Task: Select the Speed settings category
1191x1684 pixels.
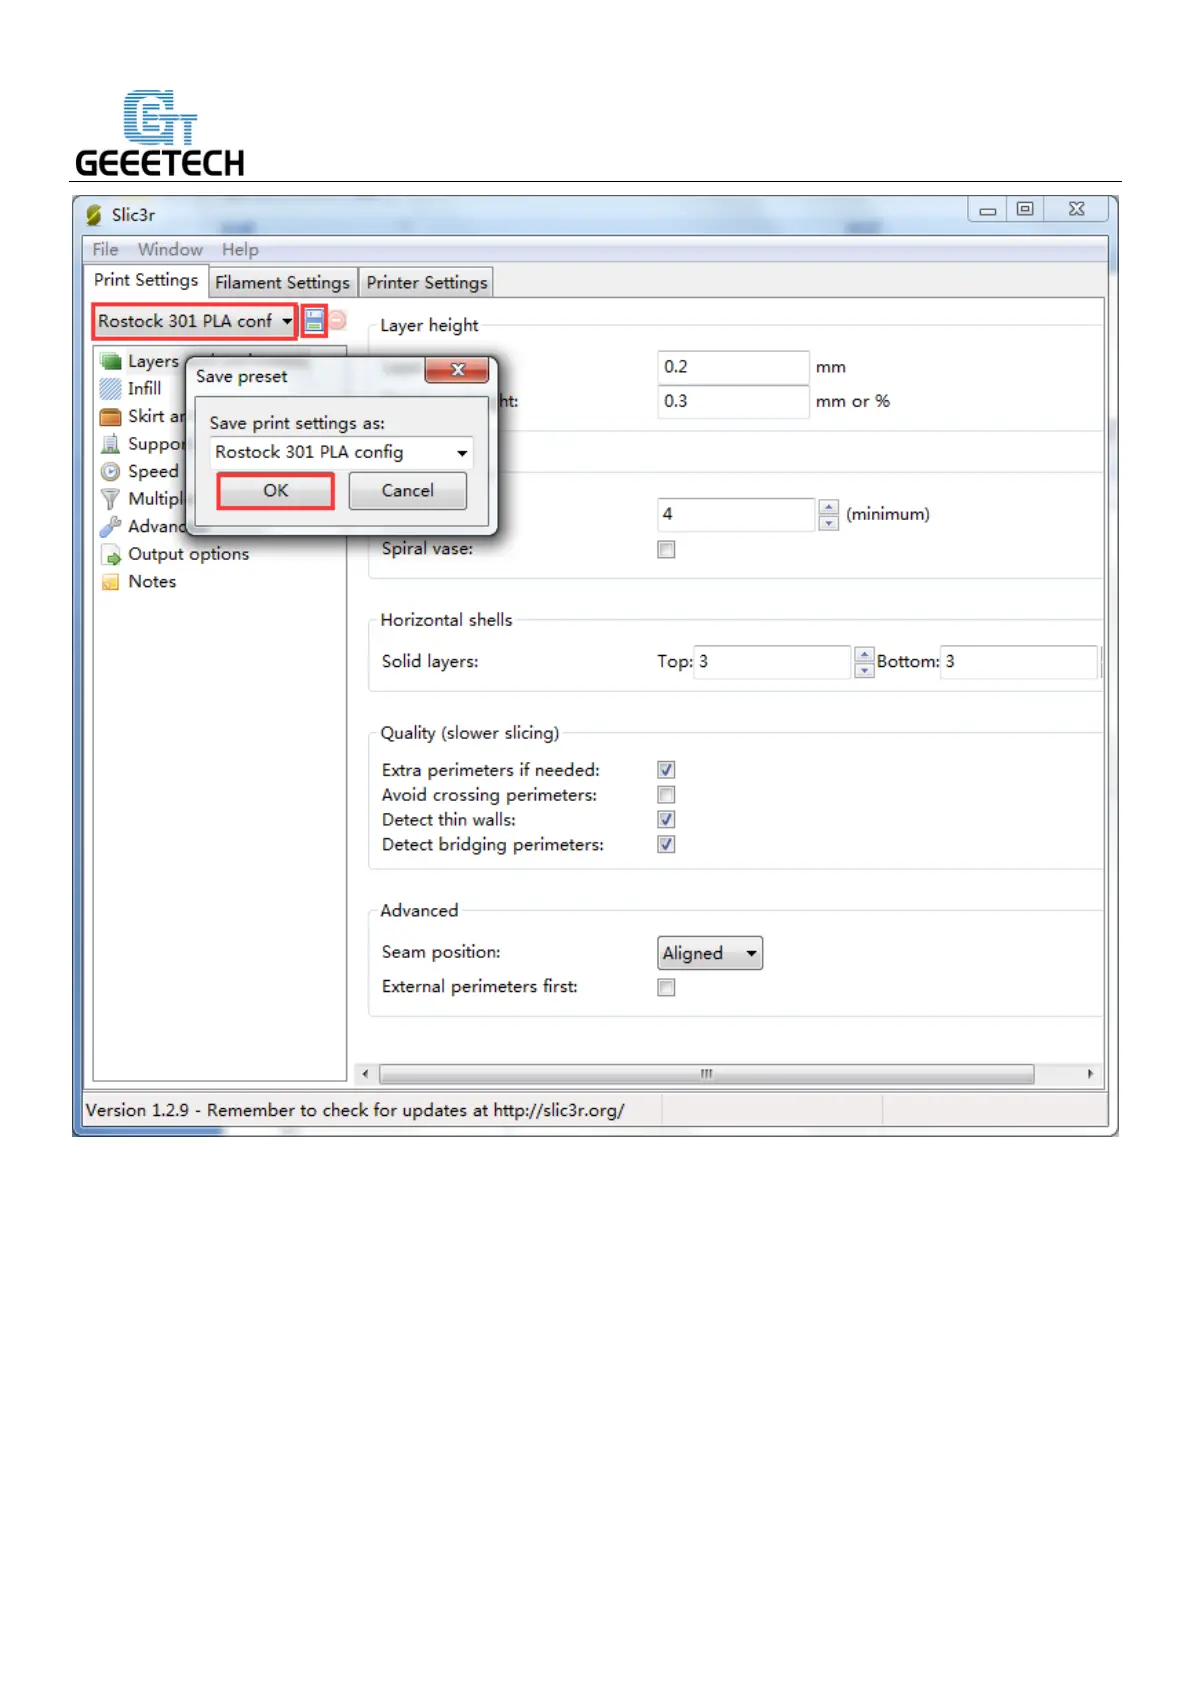Action: pyautogui.click(x=140, y=471)
